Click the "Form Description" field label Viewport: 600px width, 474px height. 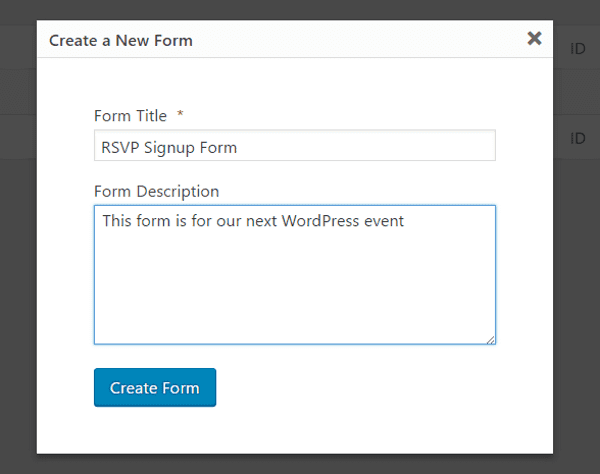click(x=156, y=191)
